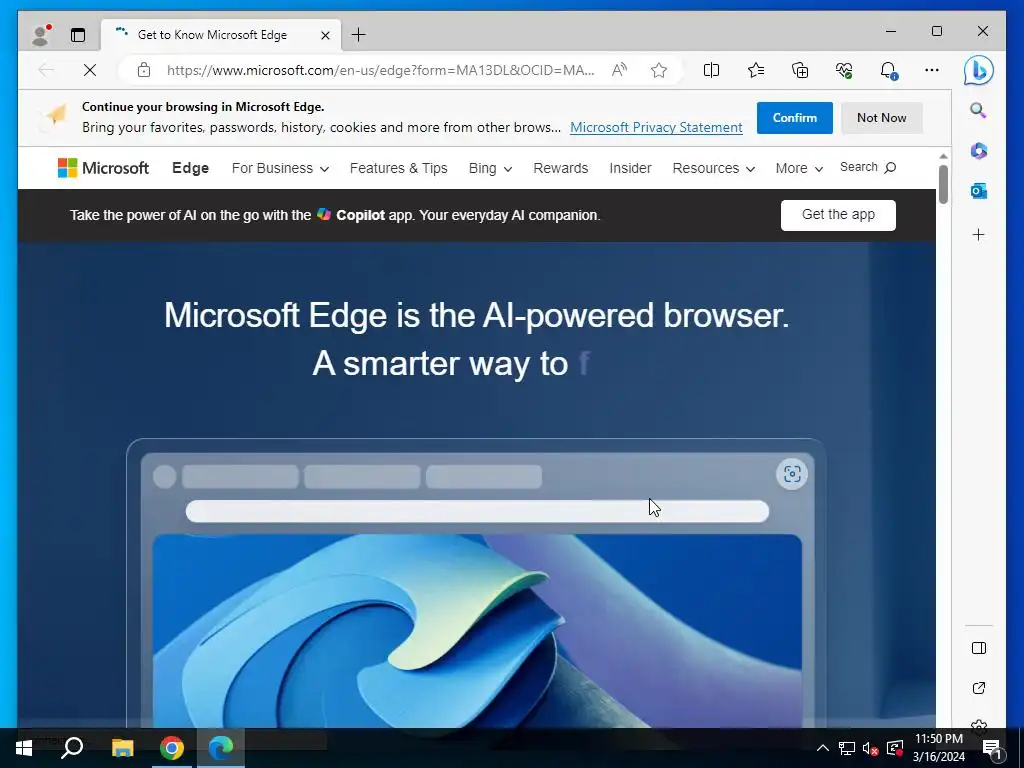Close the Get to Know Microsoft Edge tab
Image resolution: width=1024 pixels, height=768 pixels.
pyautogui.click(x=325, y=35)
